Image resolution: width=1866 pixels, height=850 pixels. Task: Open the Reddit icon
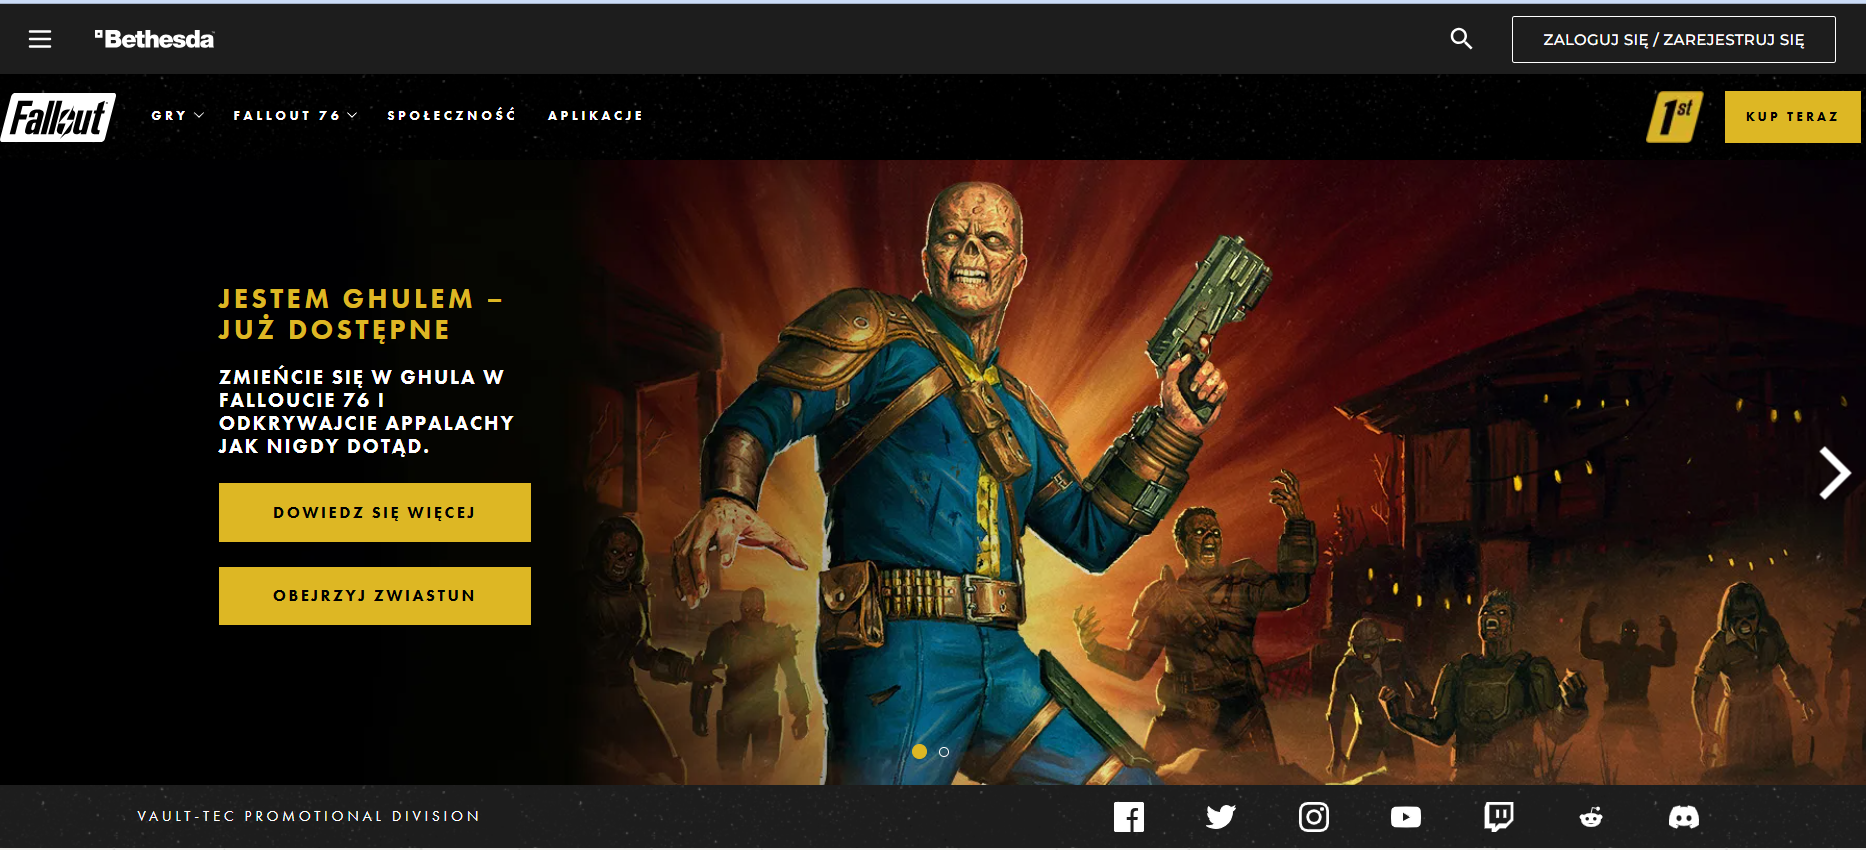1591,817
